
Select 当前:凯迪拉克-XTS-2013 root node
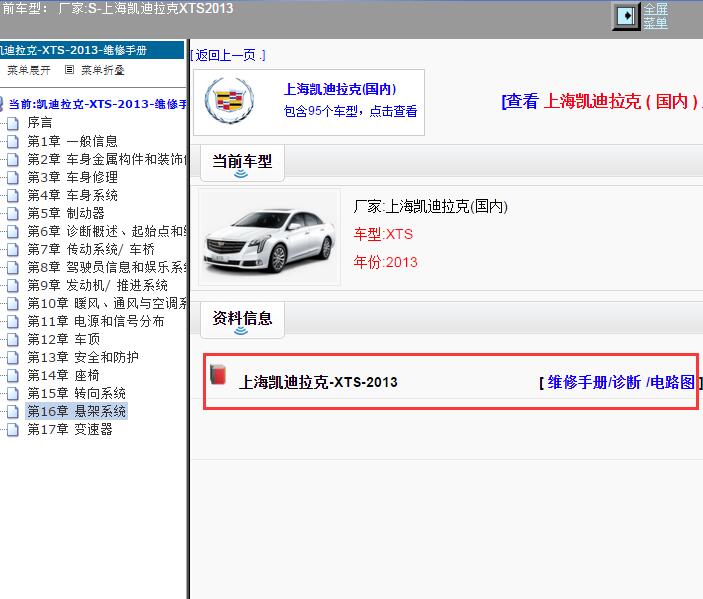(97, 104)
